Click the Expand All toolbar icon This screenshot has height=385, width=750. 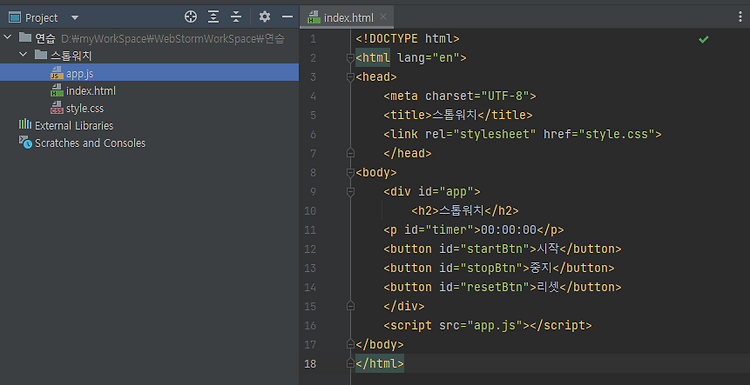213,17
